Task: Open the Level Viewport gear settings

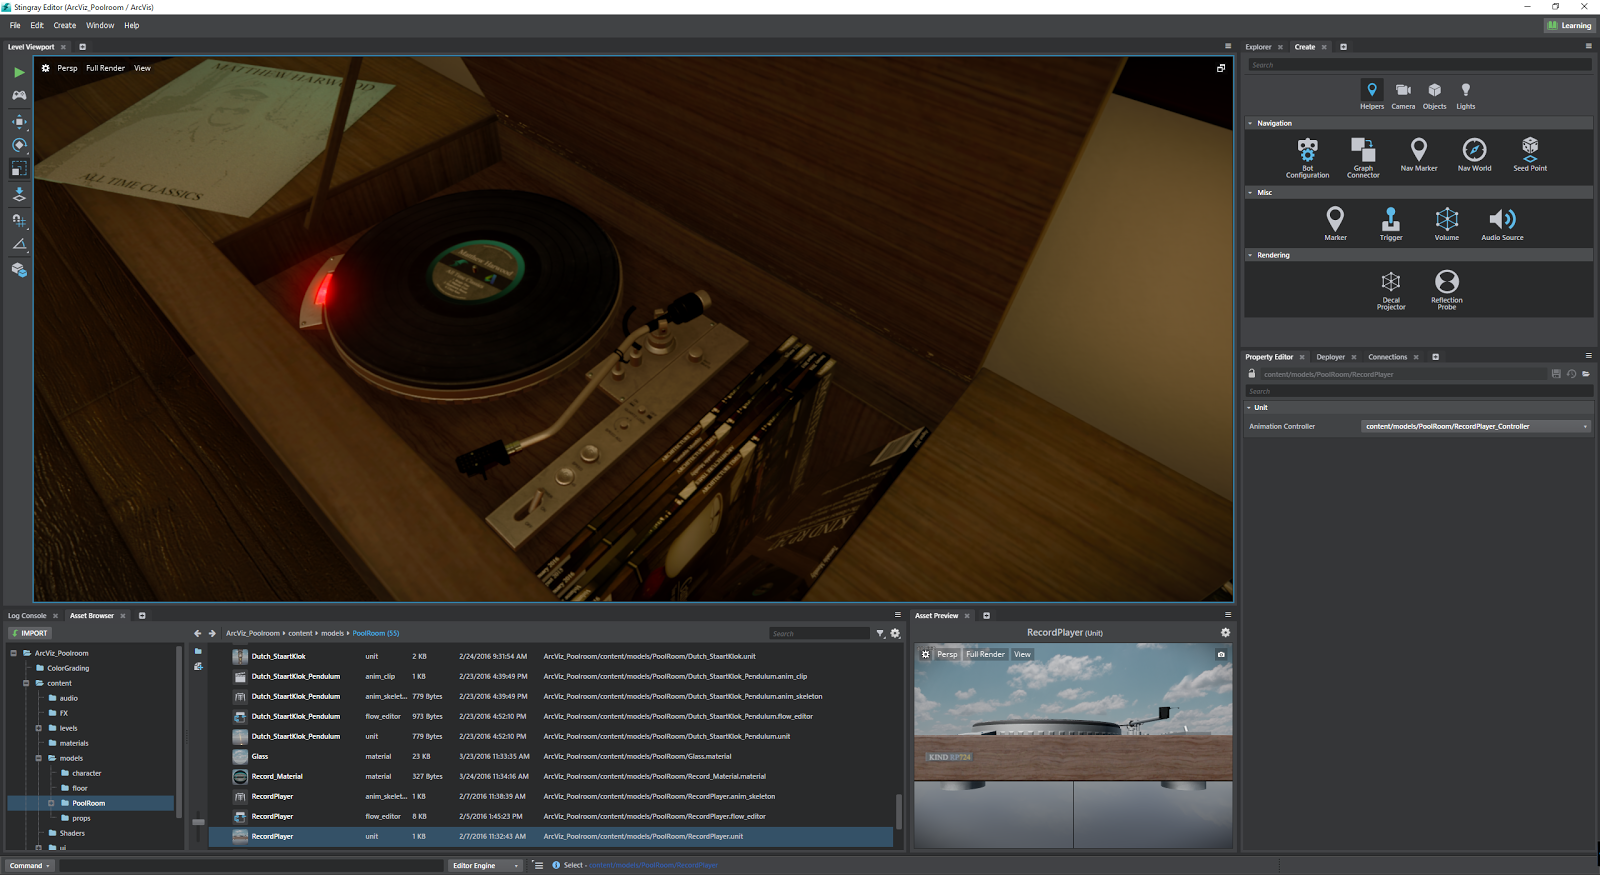Action: [x=45, y=68]
